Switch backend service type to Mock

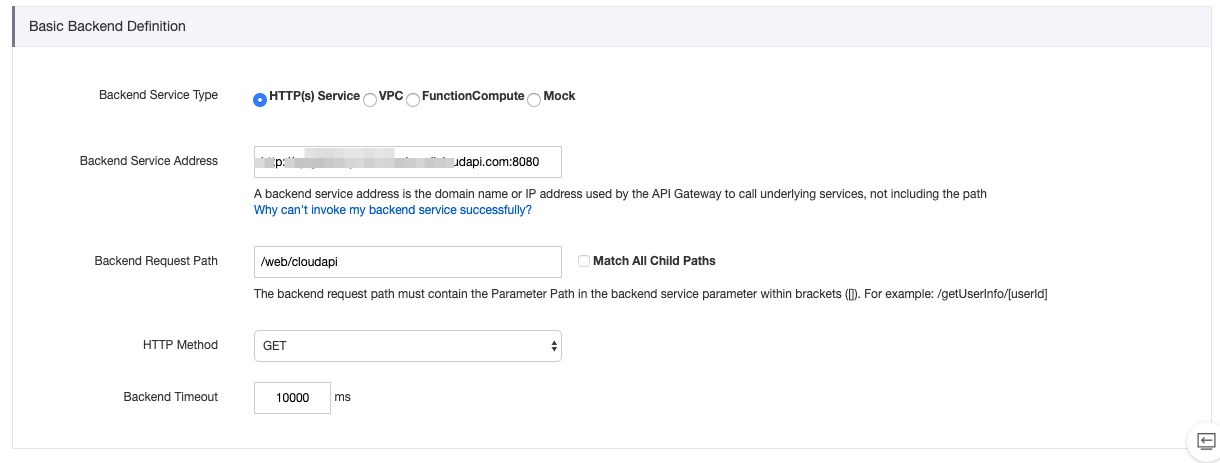coord(534,99)
